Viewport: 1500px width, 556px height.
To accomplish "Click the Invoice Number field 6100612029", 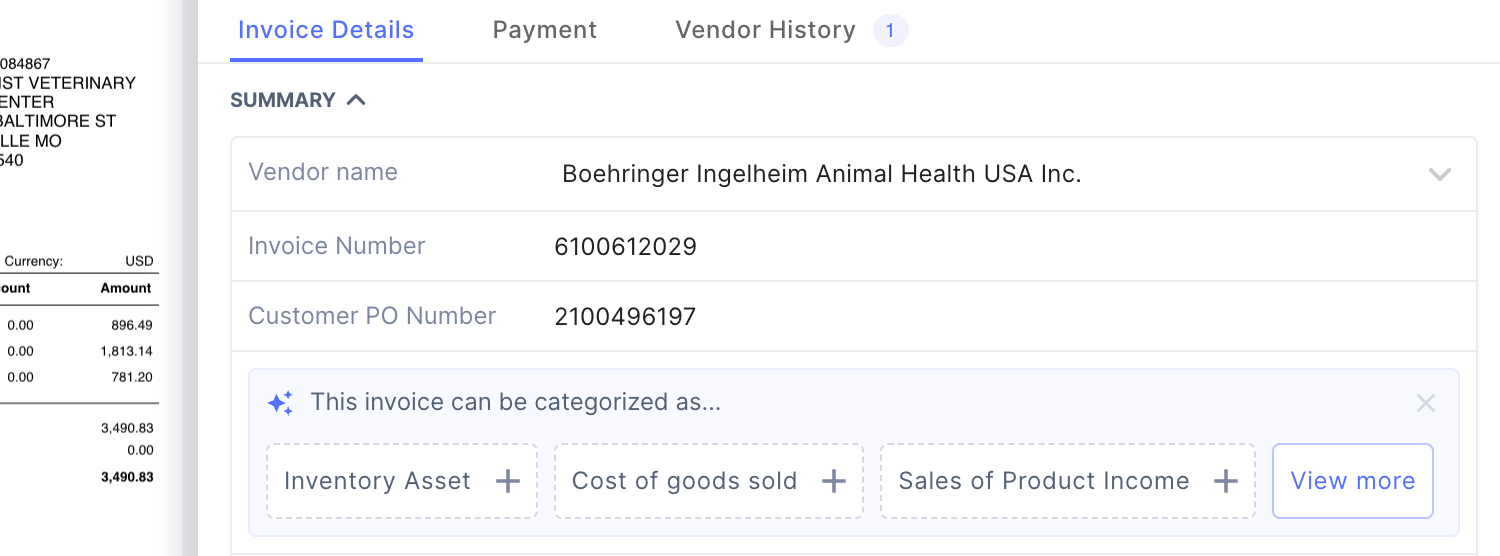I will tap(626, 246).
